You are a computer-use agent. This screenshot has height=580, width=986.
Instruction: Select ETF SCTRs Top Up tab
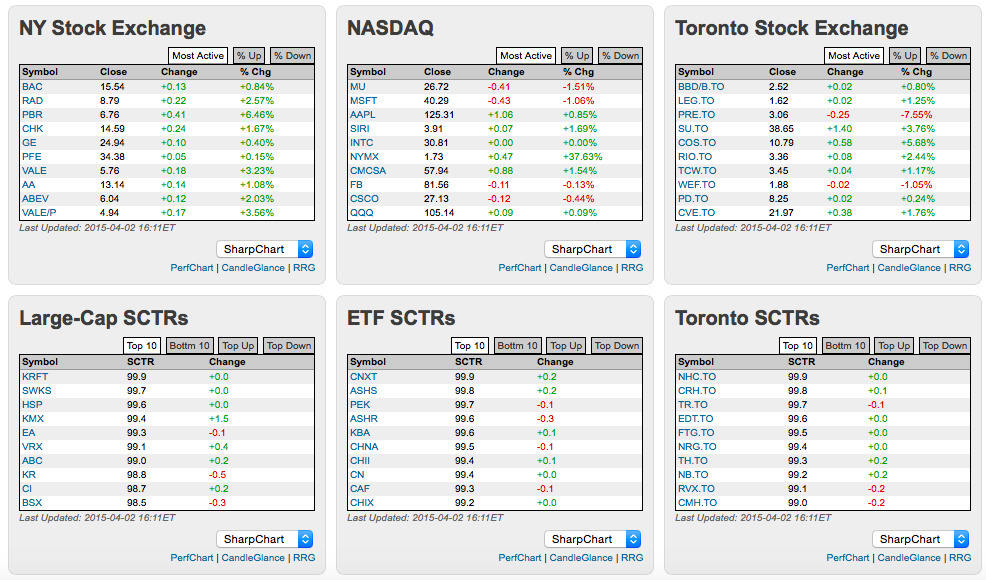(566, 346)
